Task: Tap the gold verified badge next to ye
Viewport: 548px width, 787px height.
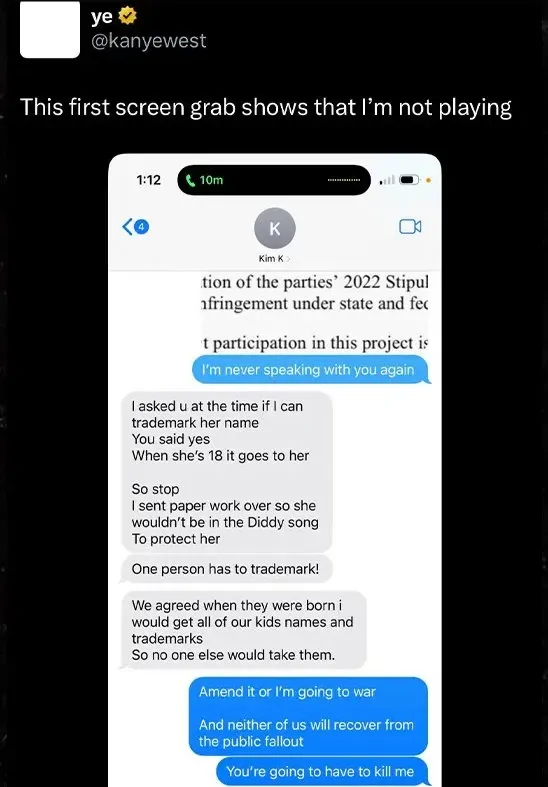Action: pos(127,17)
